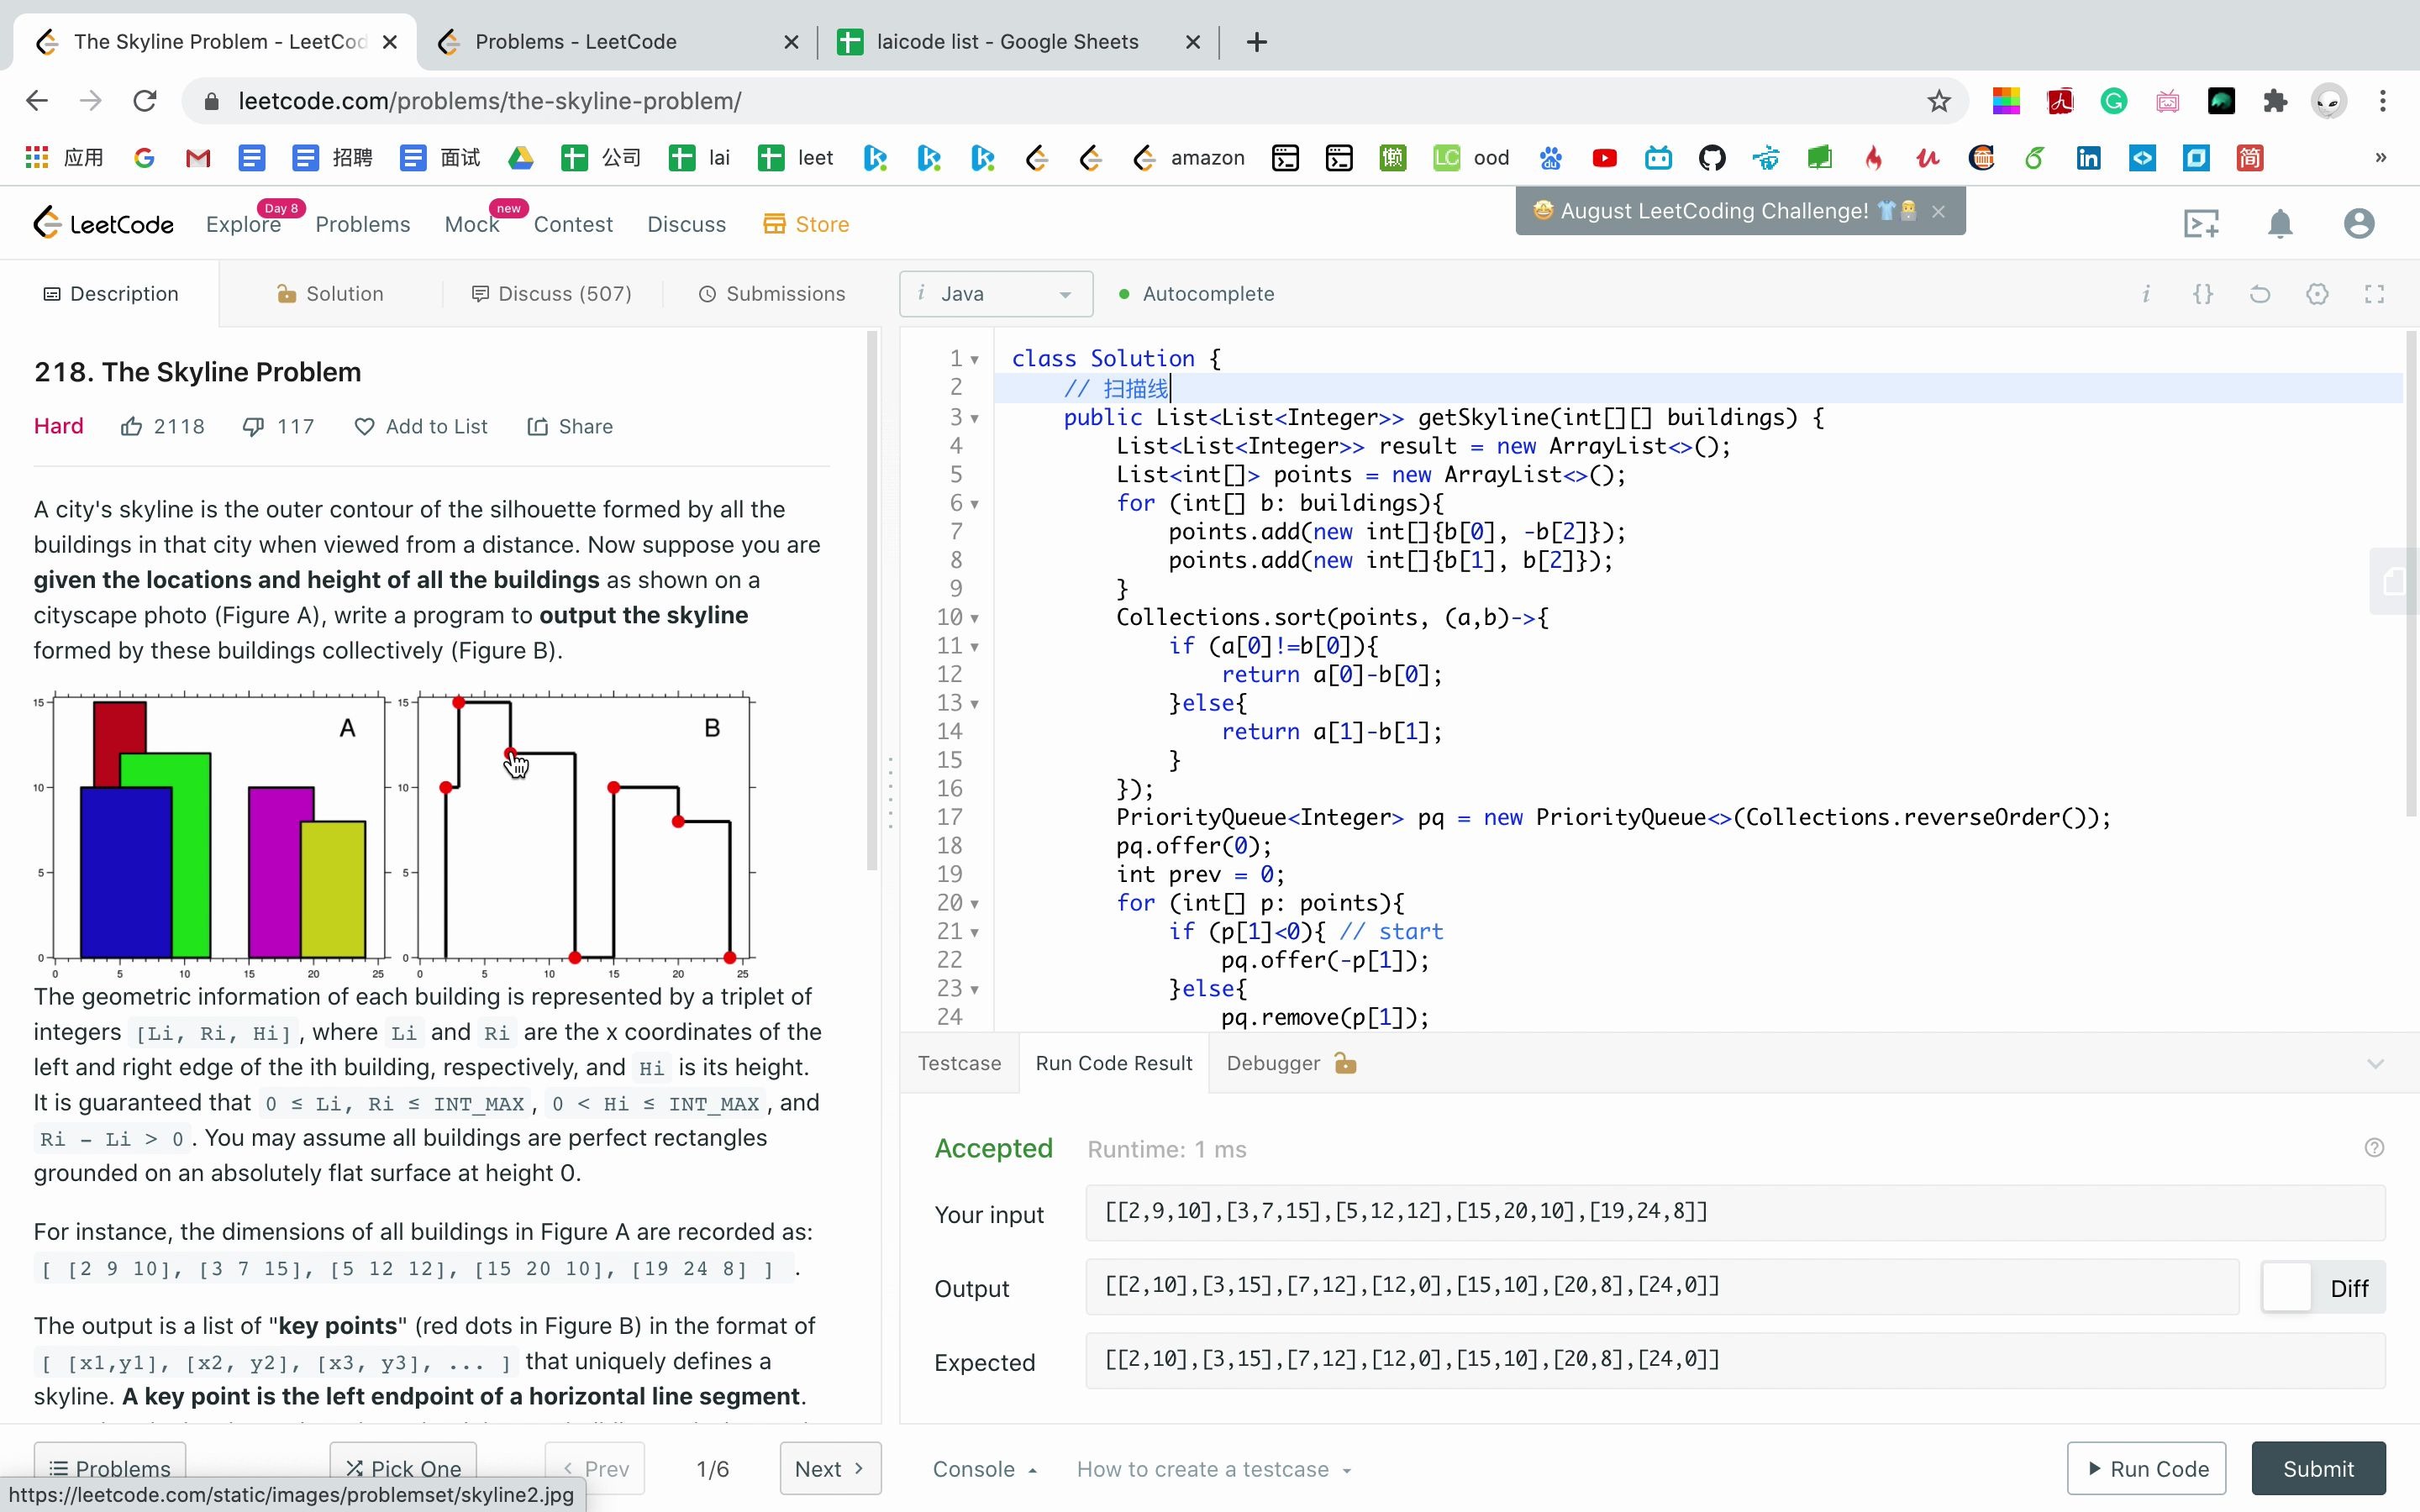The width and height of the screenshot is (2420, 1512).
Task: Open user profile avatar icon
Action: pos(2358,224)
